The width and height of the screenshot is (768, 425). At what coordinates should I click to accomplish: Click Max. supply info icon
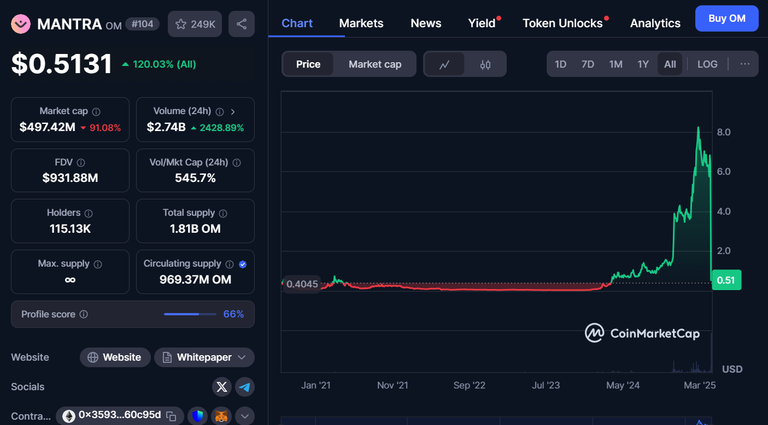coord(98,264)
